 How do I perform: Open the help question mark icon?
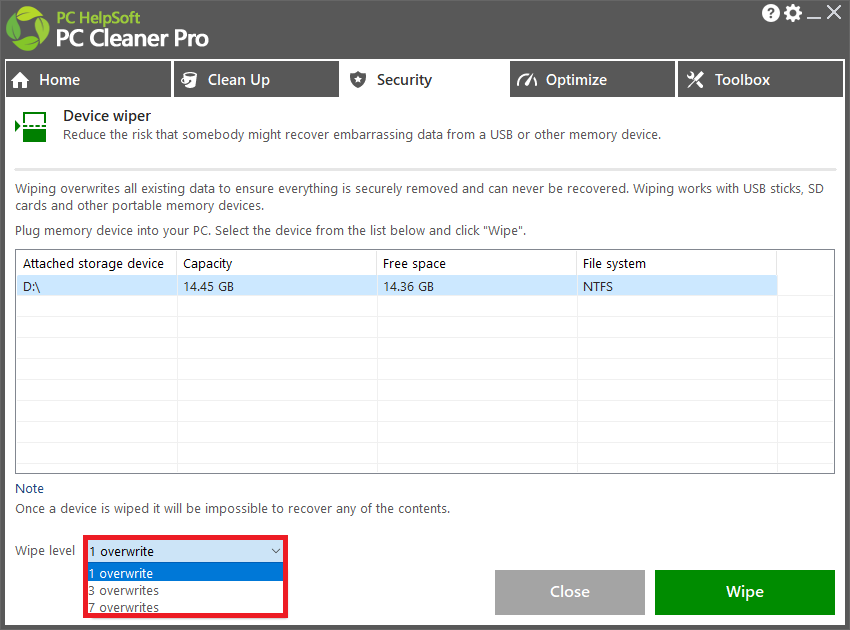coord(770,13)
